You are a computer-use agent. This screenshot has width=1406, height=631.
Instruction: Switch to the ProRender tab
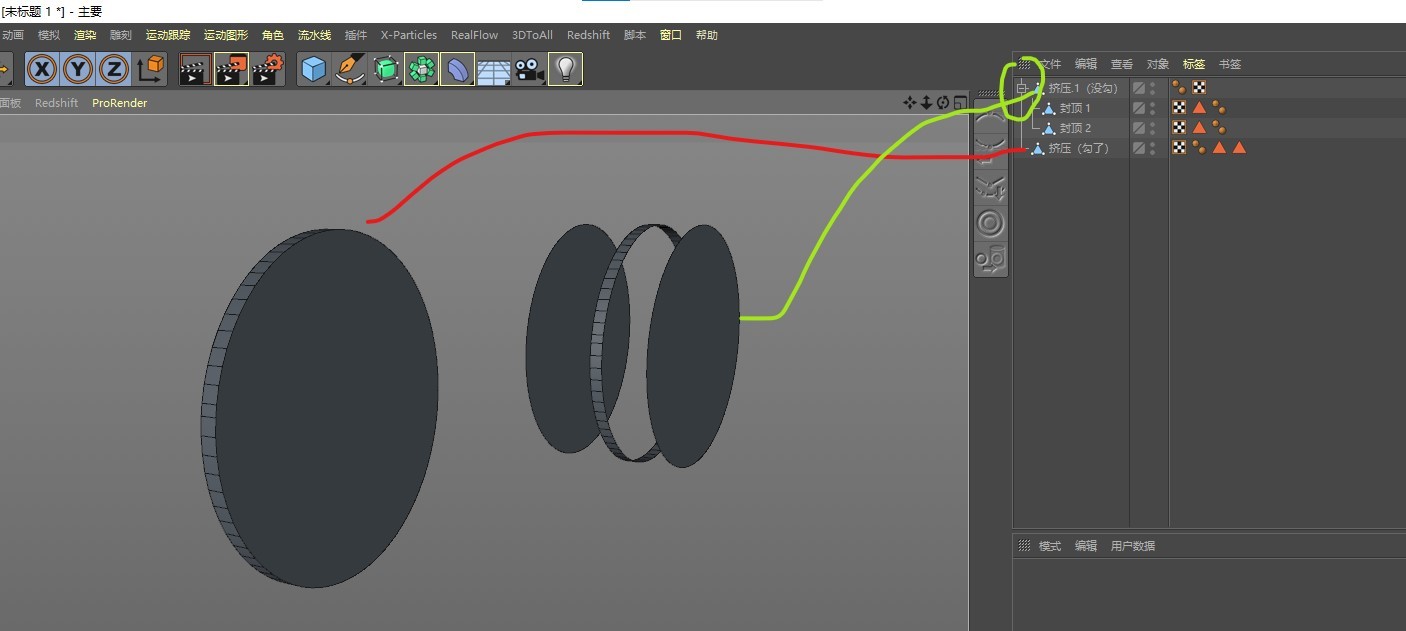[119, 103]
